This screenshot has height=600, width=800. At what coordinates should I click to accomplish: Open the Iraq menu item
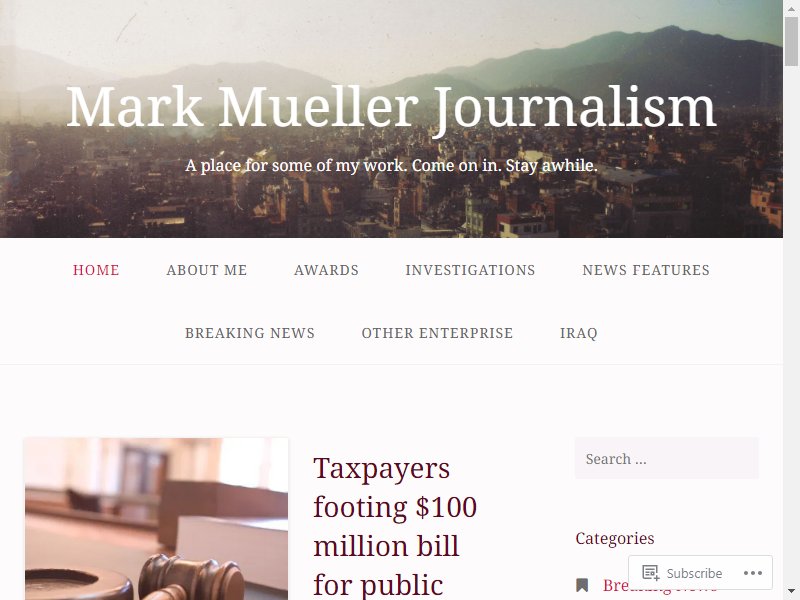pyautogui.click(x=579, y=333)
